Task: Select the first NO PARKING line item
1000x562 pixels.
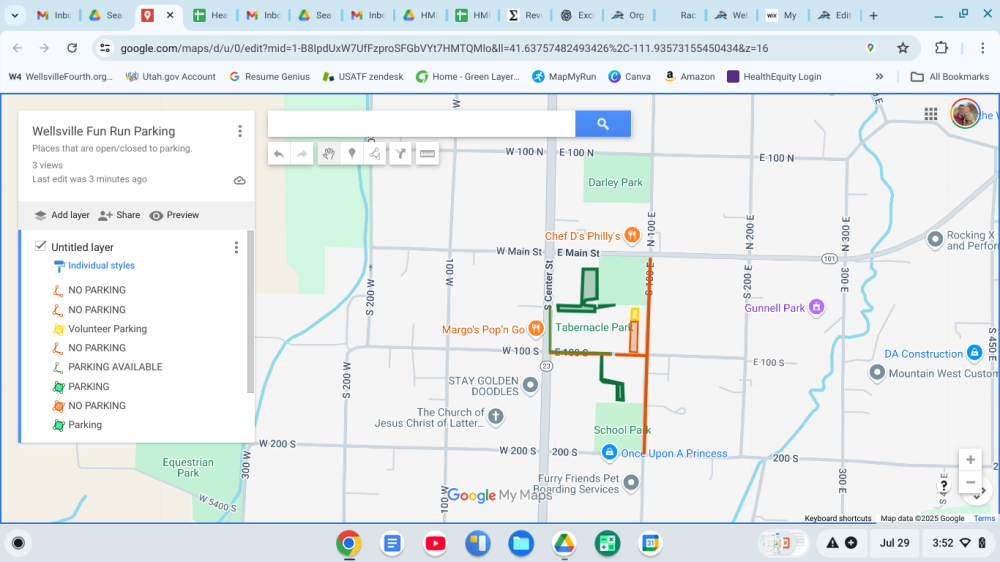Action: pos(97,290)
